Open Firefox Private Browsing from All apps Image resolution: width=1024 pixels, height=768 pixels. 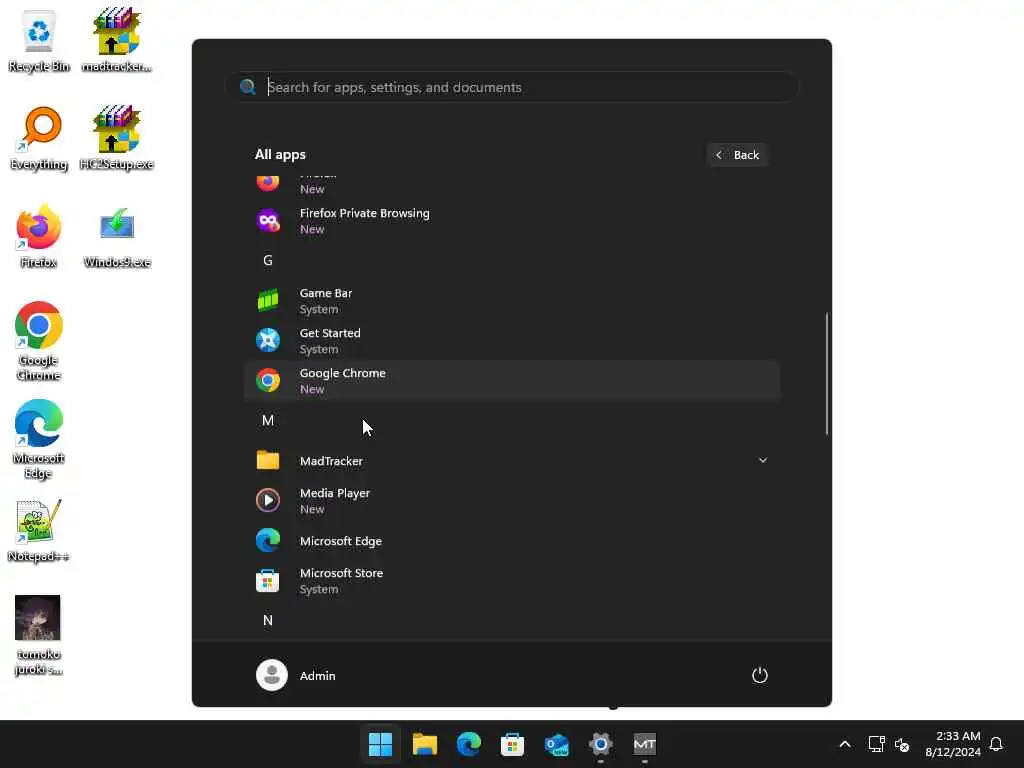tap(512, 221)
